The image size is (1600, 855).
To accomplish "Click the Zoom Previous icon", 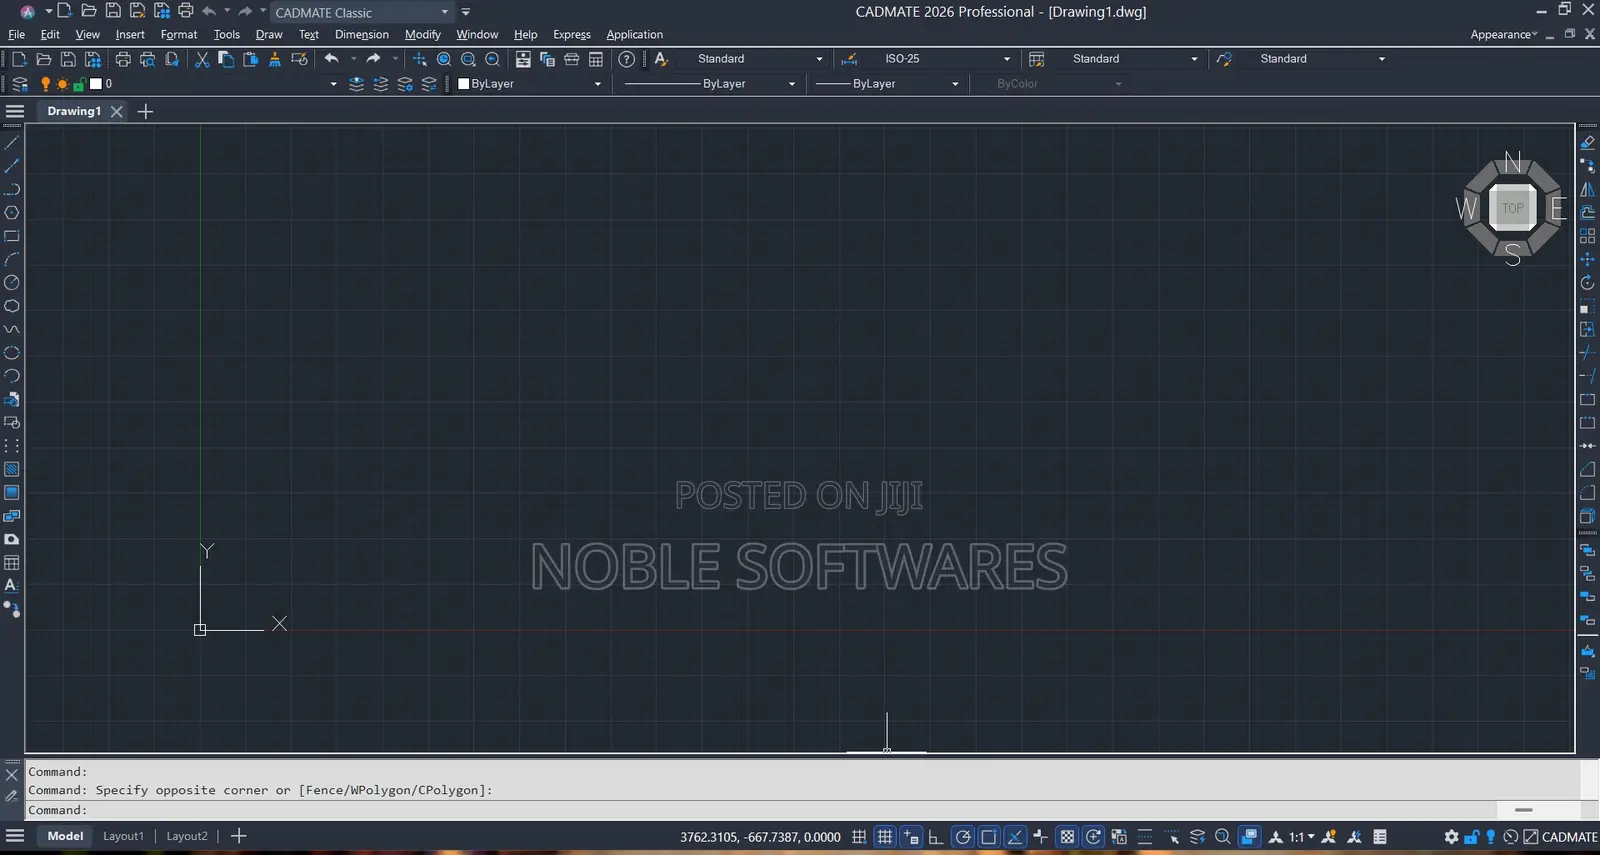I will coord(492,59).
